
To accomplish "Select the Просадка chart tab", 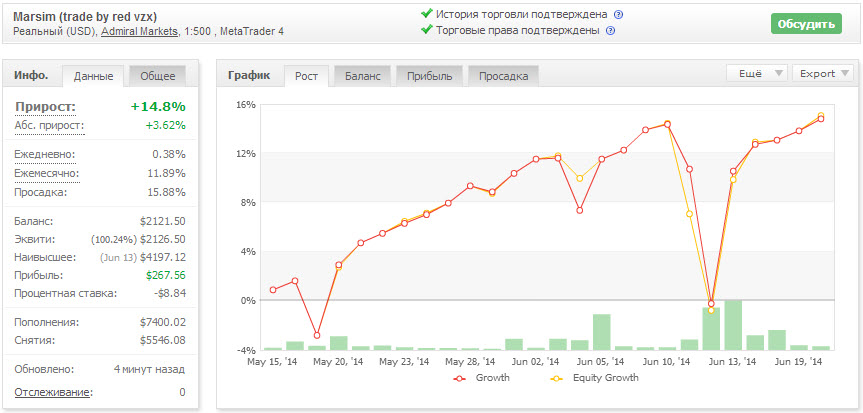I will 504,76.
